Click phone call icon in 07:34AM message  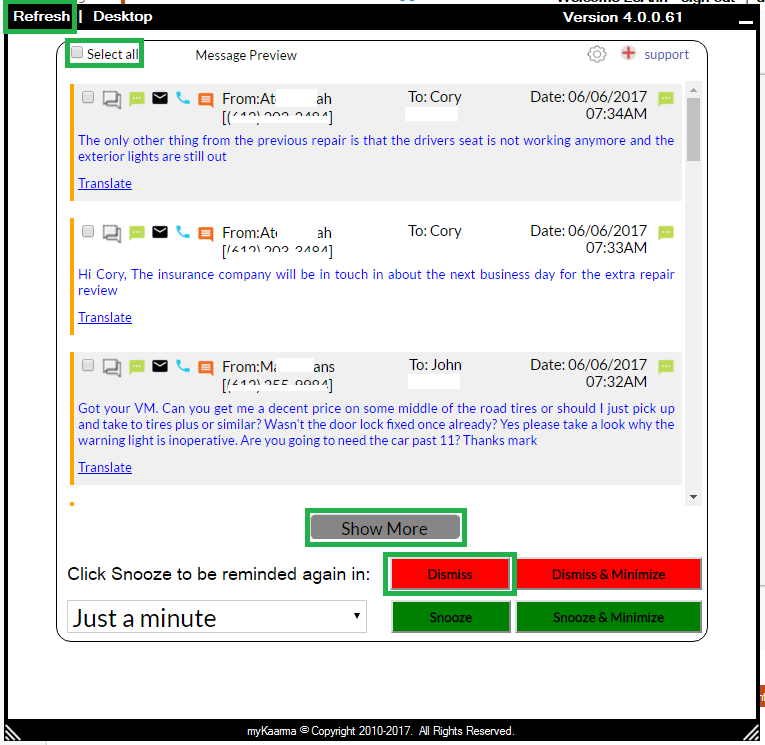(x=182, y=98)
